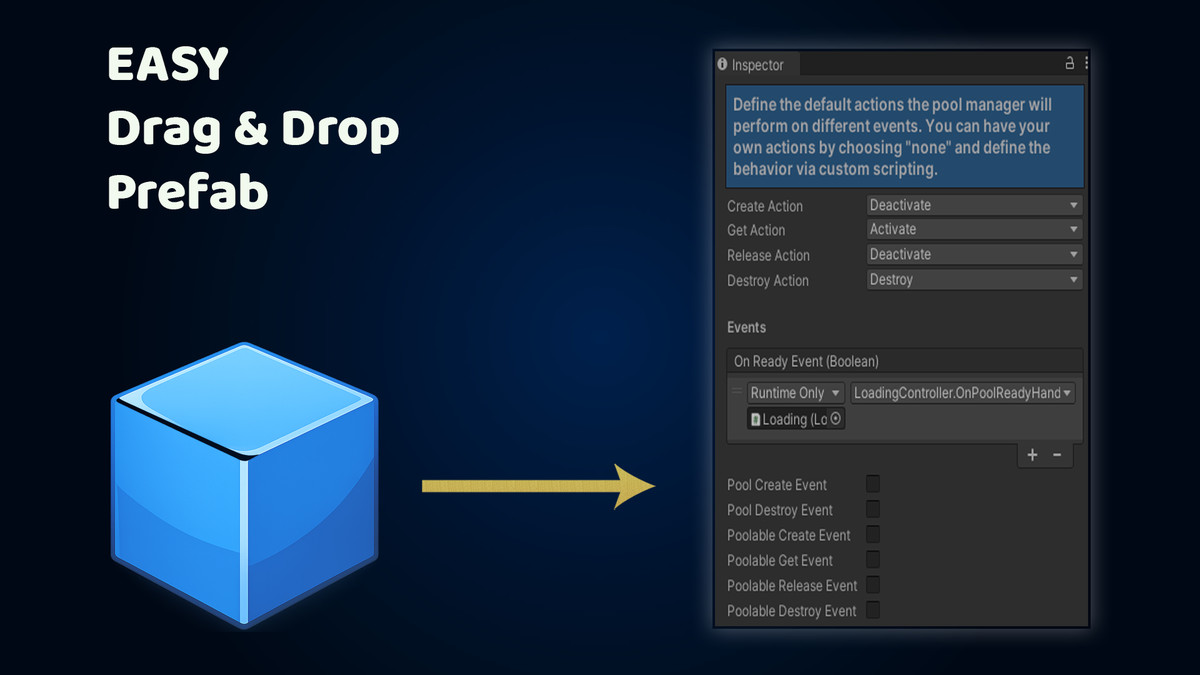Click the Destroy Action label
This screenshot has width=1200, height=675.
point(768,281)
